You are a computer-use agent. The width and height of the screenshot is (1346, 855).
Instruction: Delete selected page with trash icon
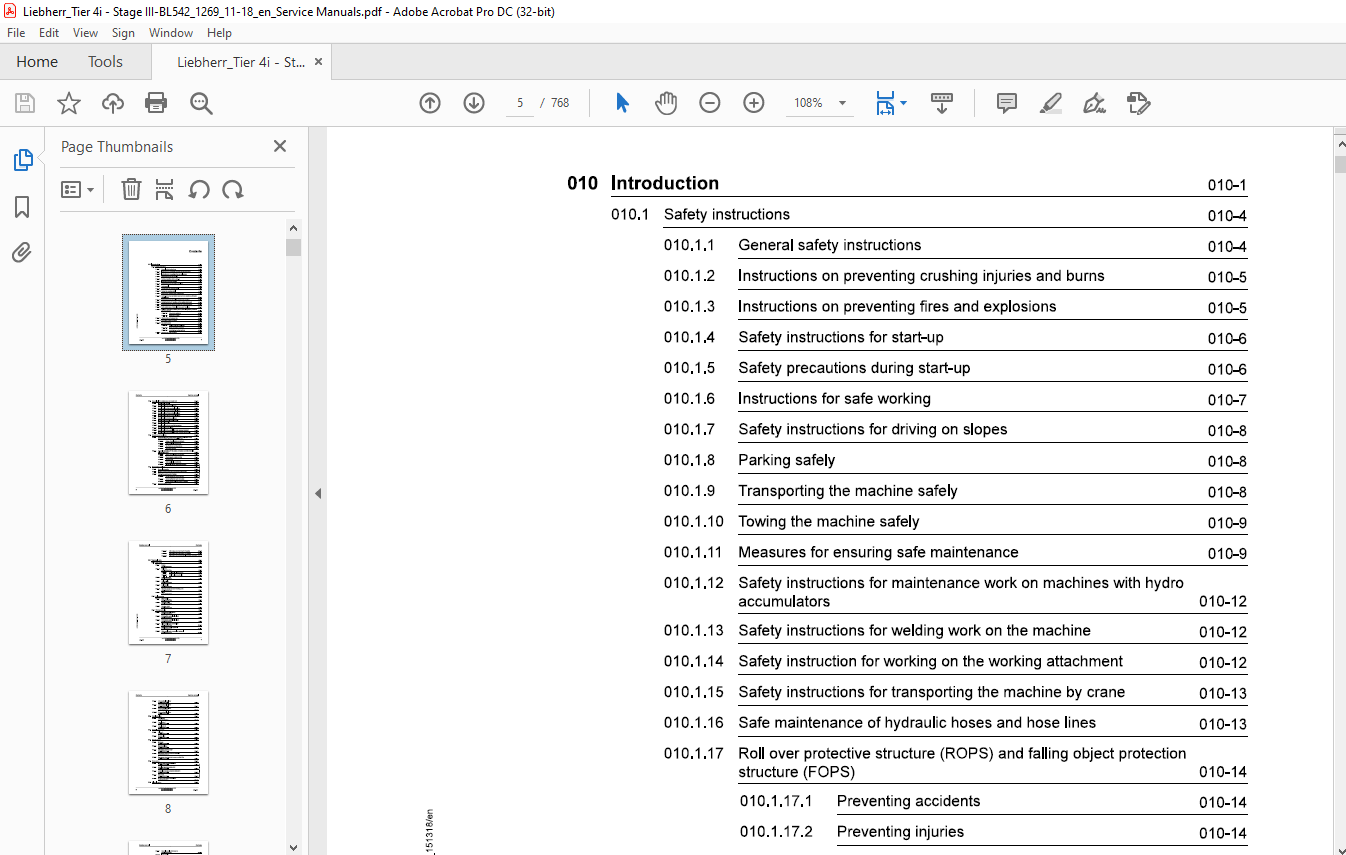click(131, 189)
